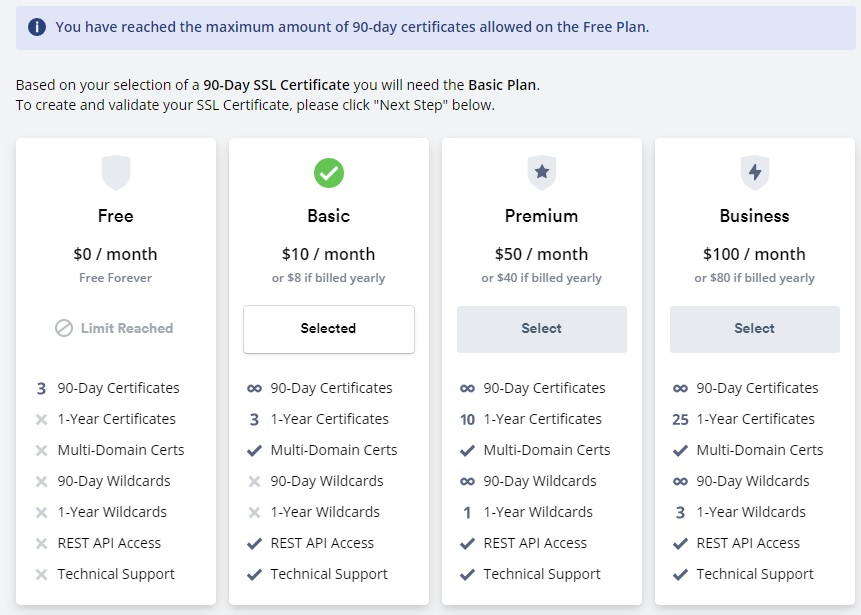Click the X icon beside Basic 1-Year Wildcards

pos(254,512)
